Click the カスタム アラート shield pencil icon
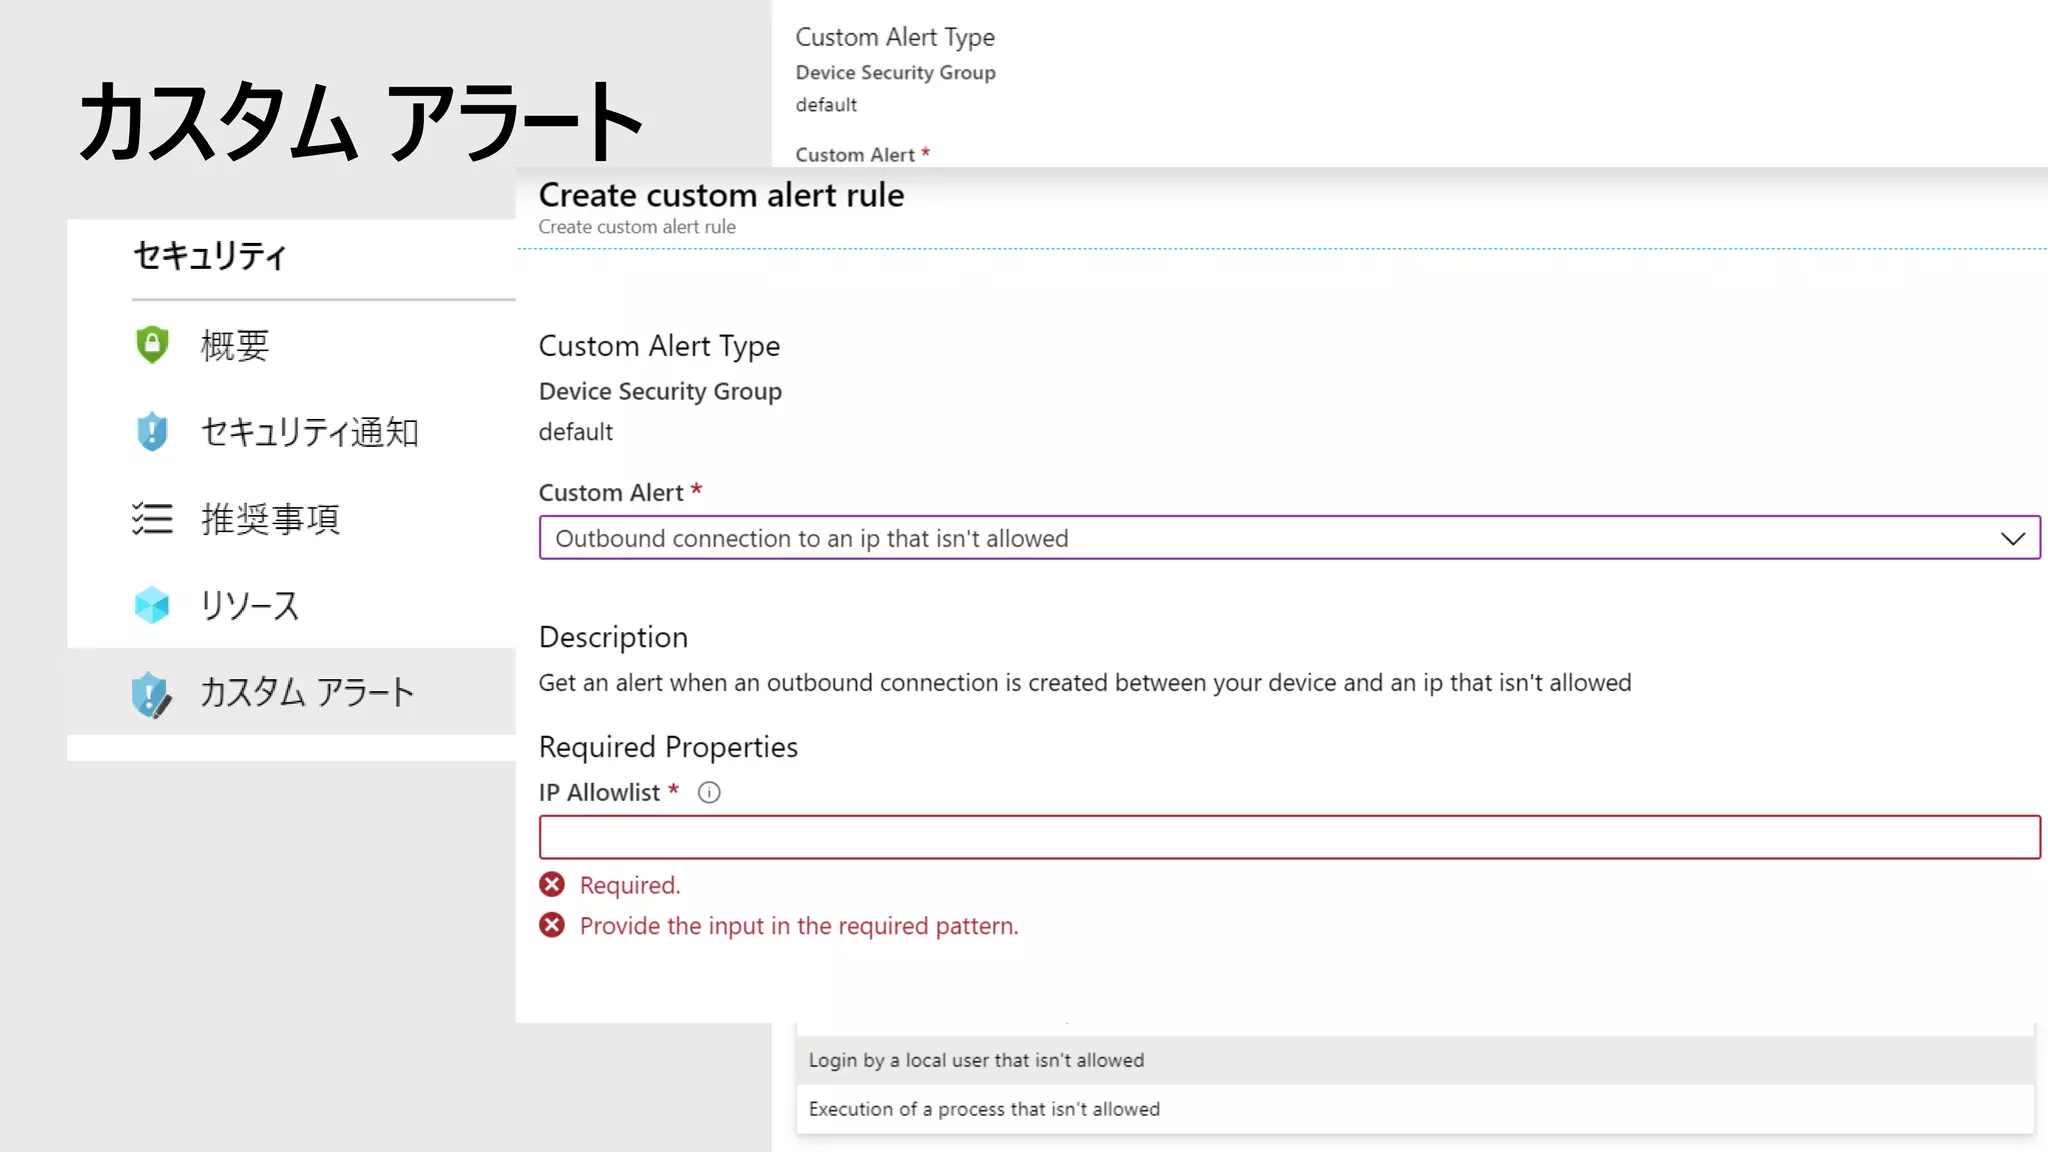Screen dimensions: 2048x1152 click(152, 694)
